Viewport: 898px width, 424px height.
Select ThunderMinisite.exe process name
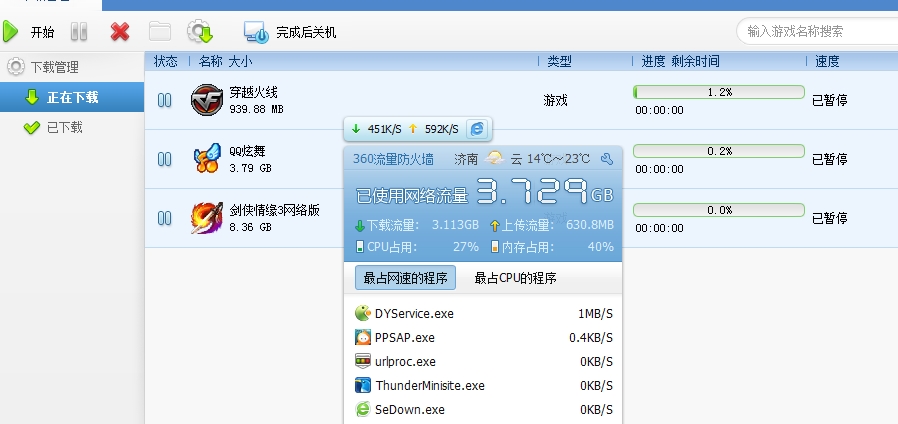pos(430,386)
